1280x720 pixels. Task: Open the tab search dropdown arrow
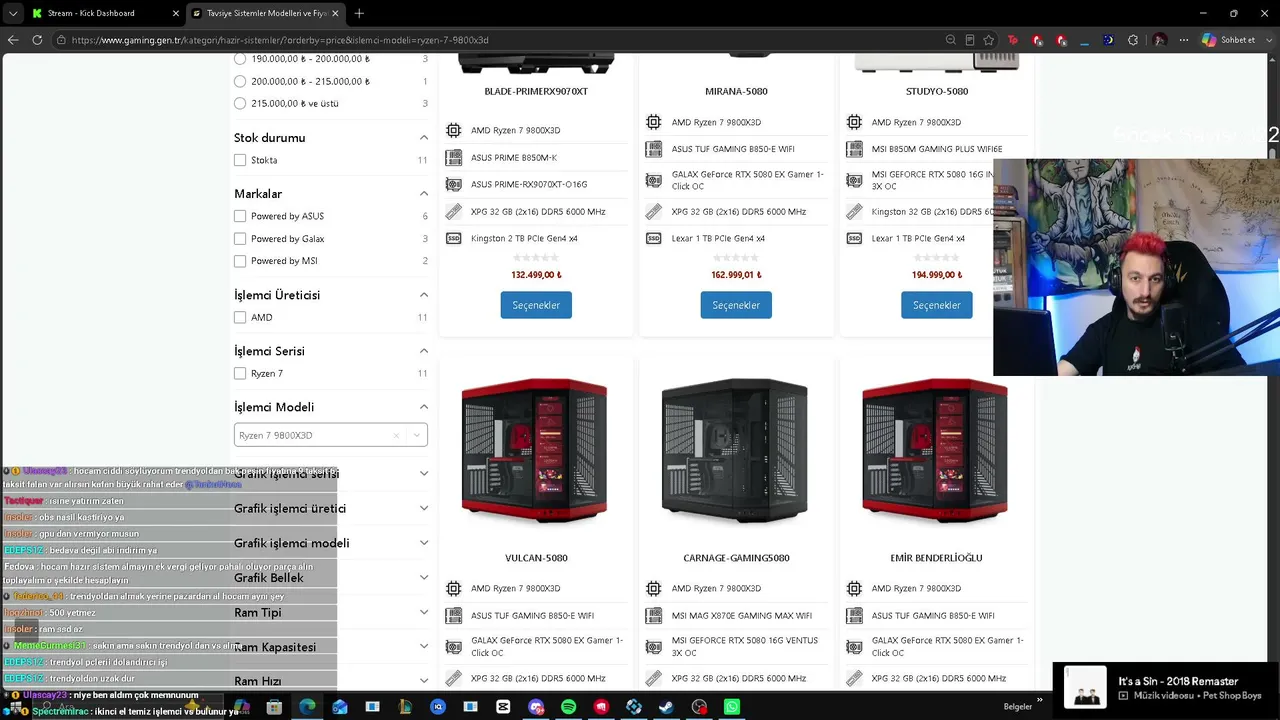pyautogui.click(x=13, y=13)
